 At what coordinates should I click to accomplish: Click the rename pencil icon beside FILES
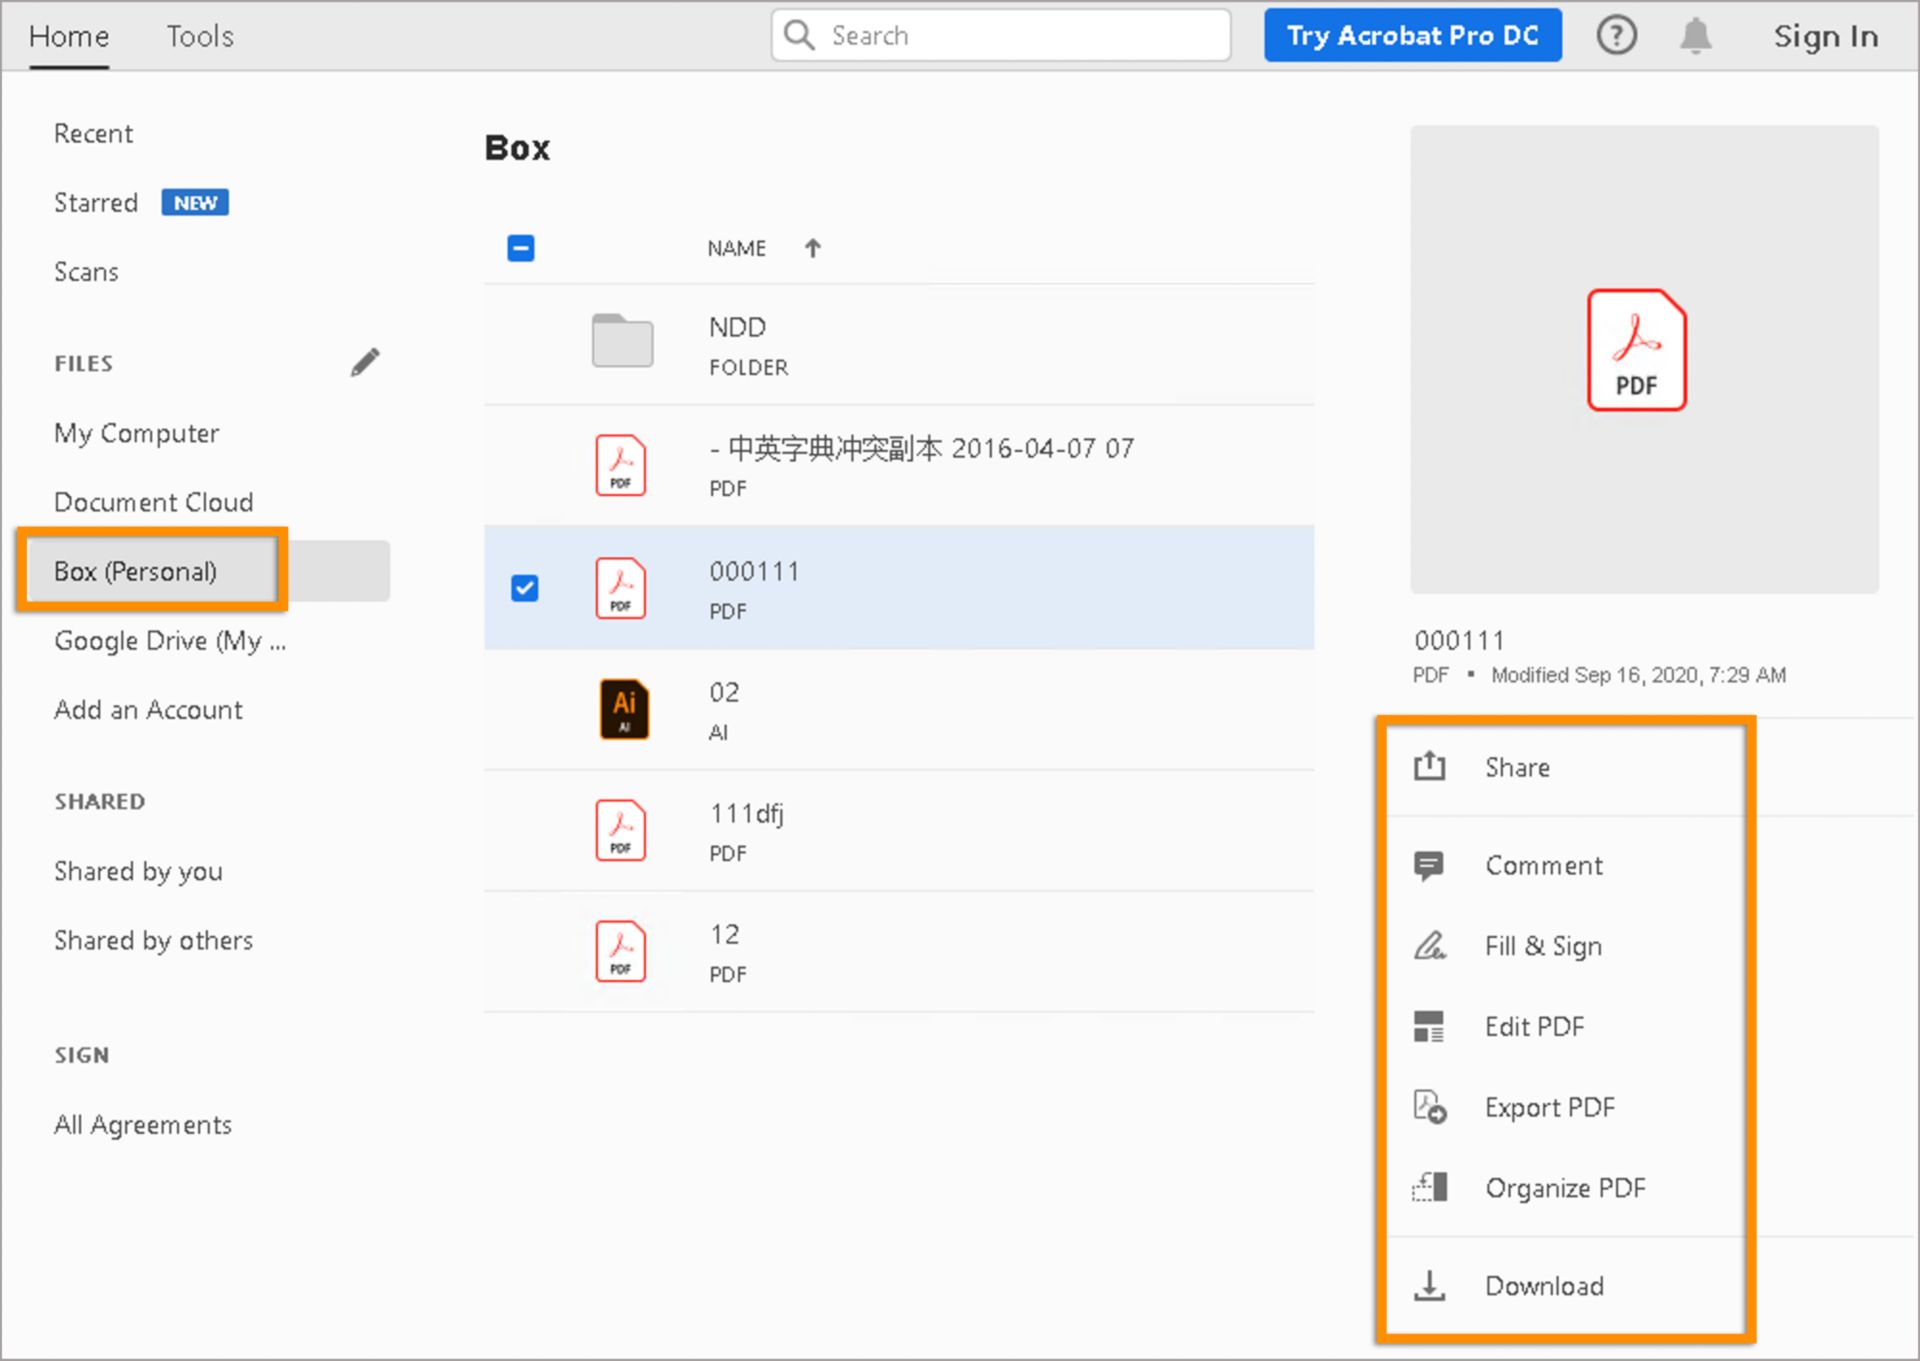click(x=366, y=361)
